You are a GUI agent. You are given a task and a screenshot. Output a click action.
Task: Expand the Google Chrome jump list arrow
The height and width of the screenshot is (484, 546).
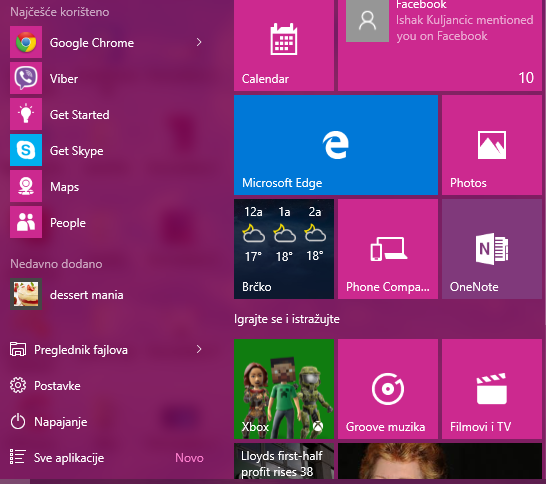point(199,42)
